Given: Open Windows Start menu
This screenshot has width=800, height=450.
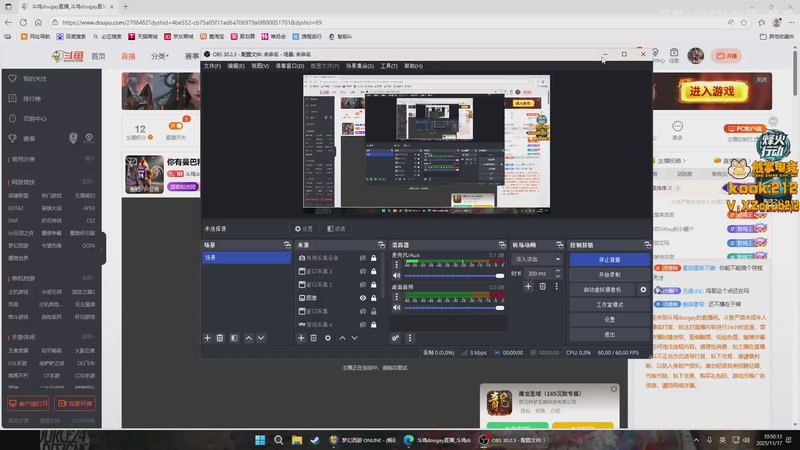Looking at the screenshot, I should pos(260,440).
